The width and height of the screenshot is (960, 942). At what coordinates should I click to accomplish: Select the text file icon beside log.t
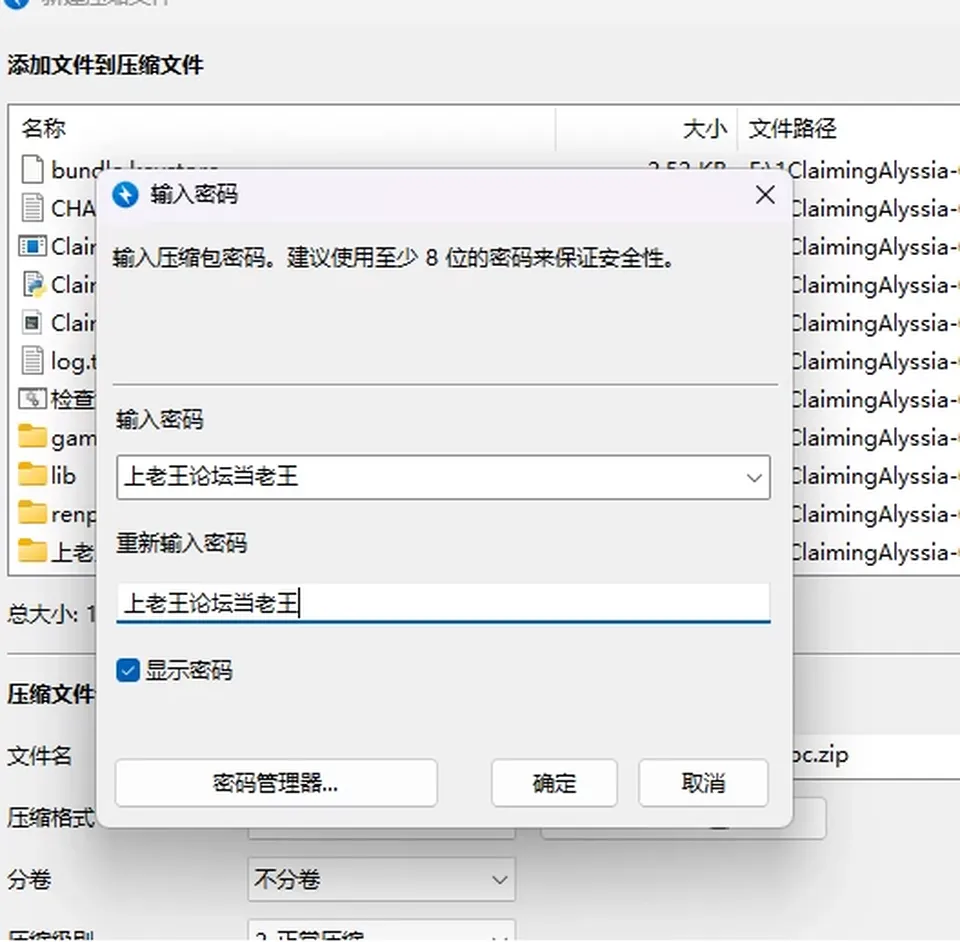click(32, 361)
